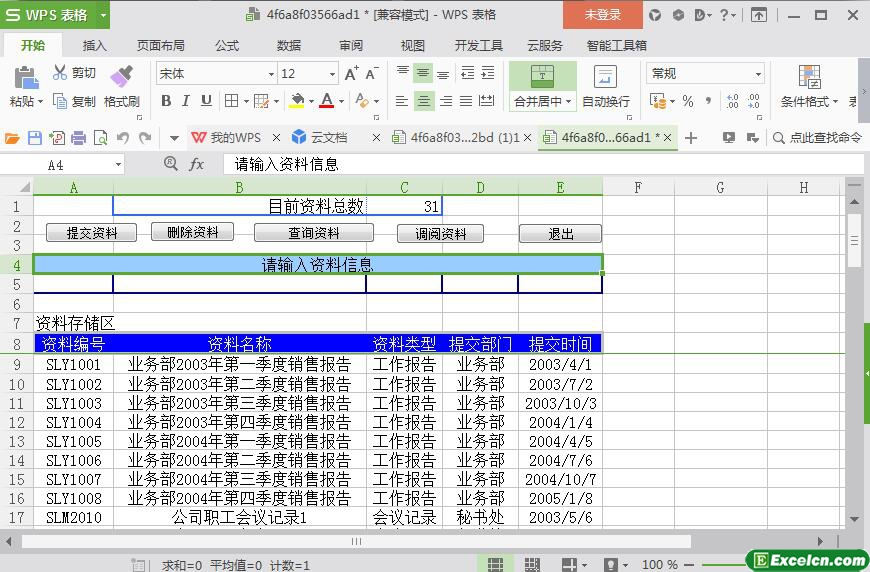Viewport: 870px width, 572px height.
Task: Switch to the 公式 ribbon tab
Action: pyautogui.click(x=227, y=45)
